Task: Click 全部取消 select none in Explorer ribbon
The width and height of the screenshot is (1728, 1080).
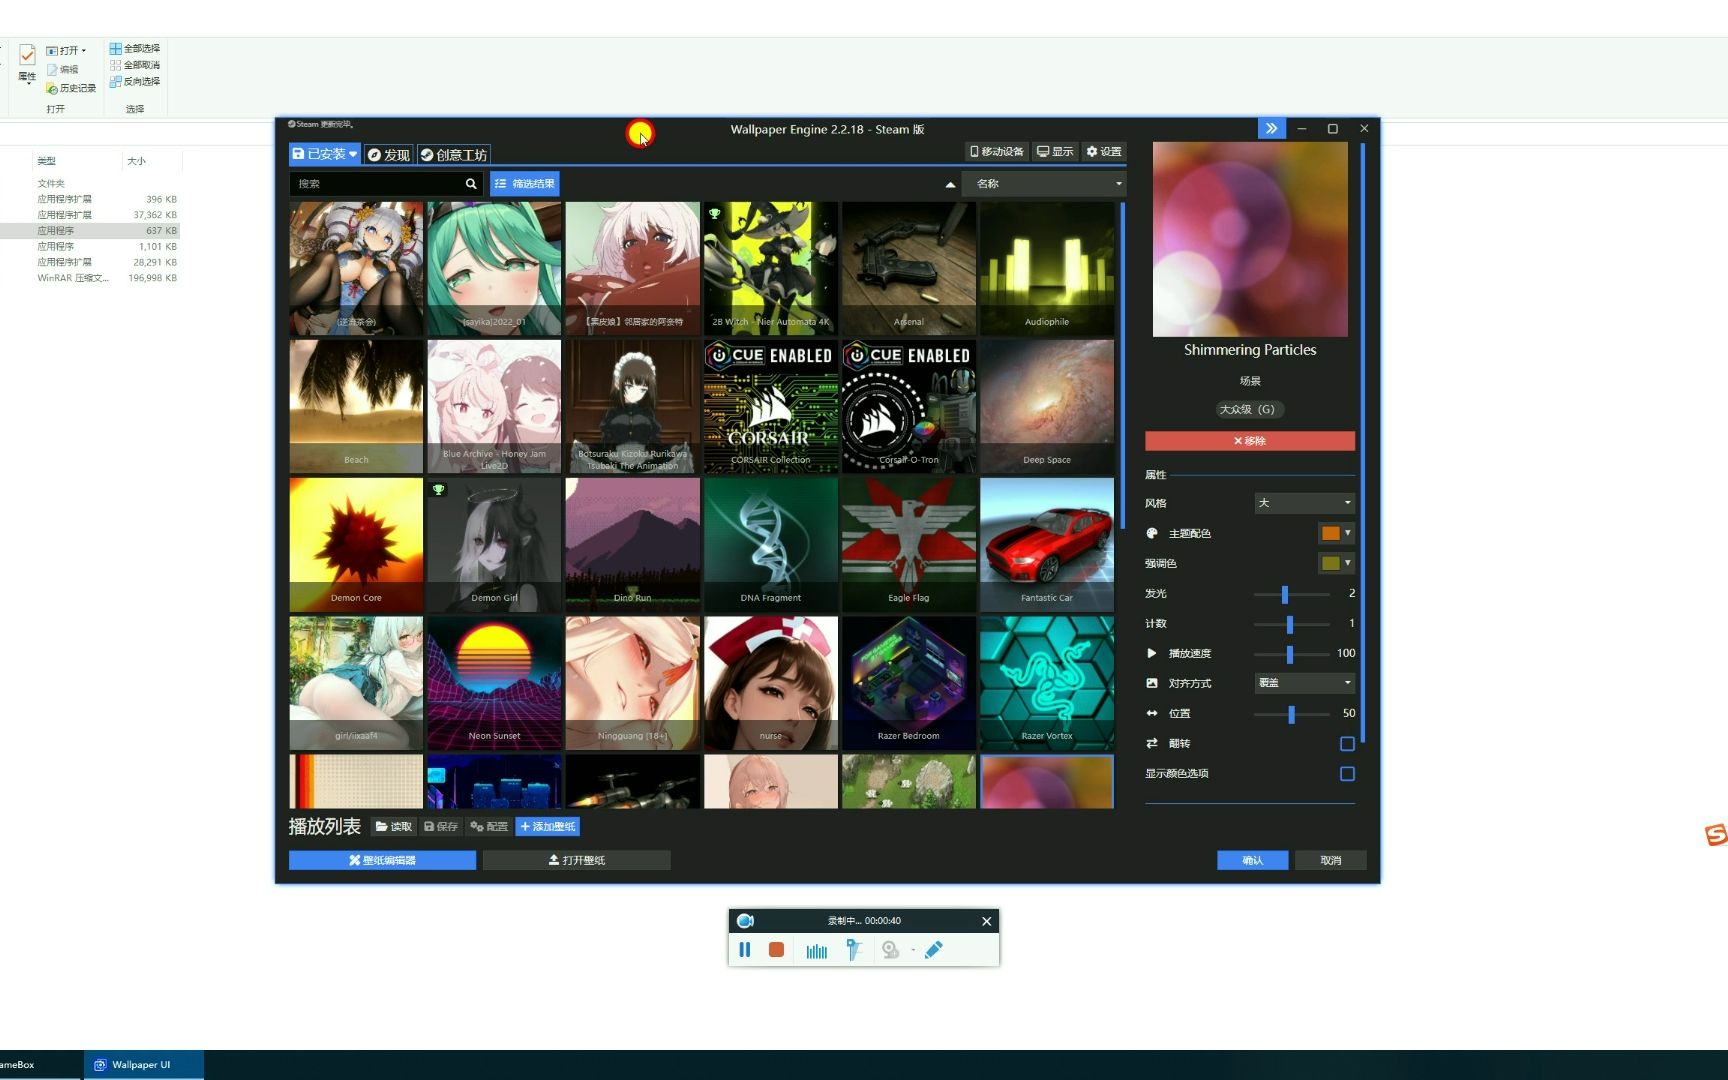Action: pyautogui.click(x=135, y=65)
